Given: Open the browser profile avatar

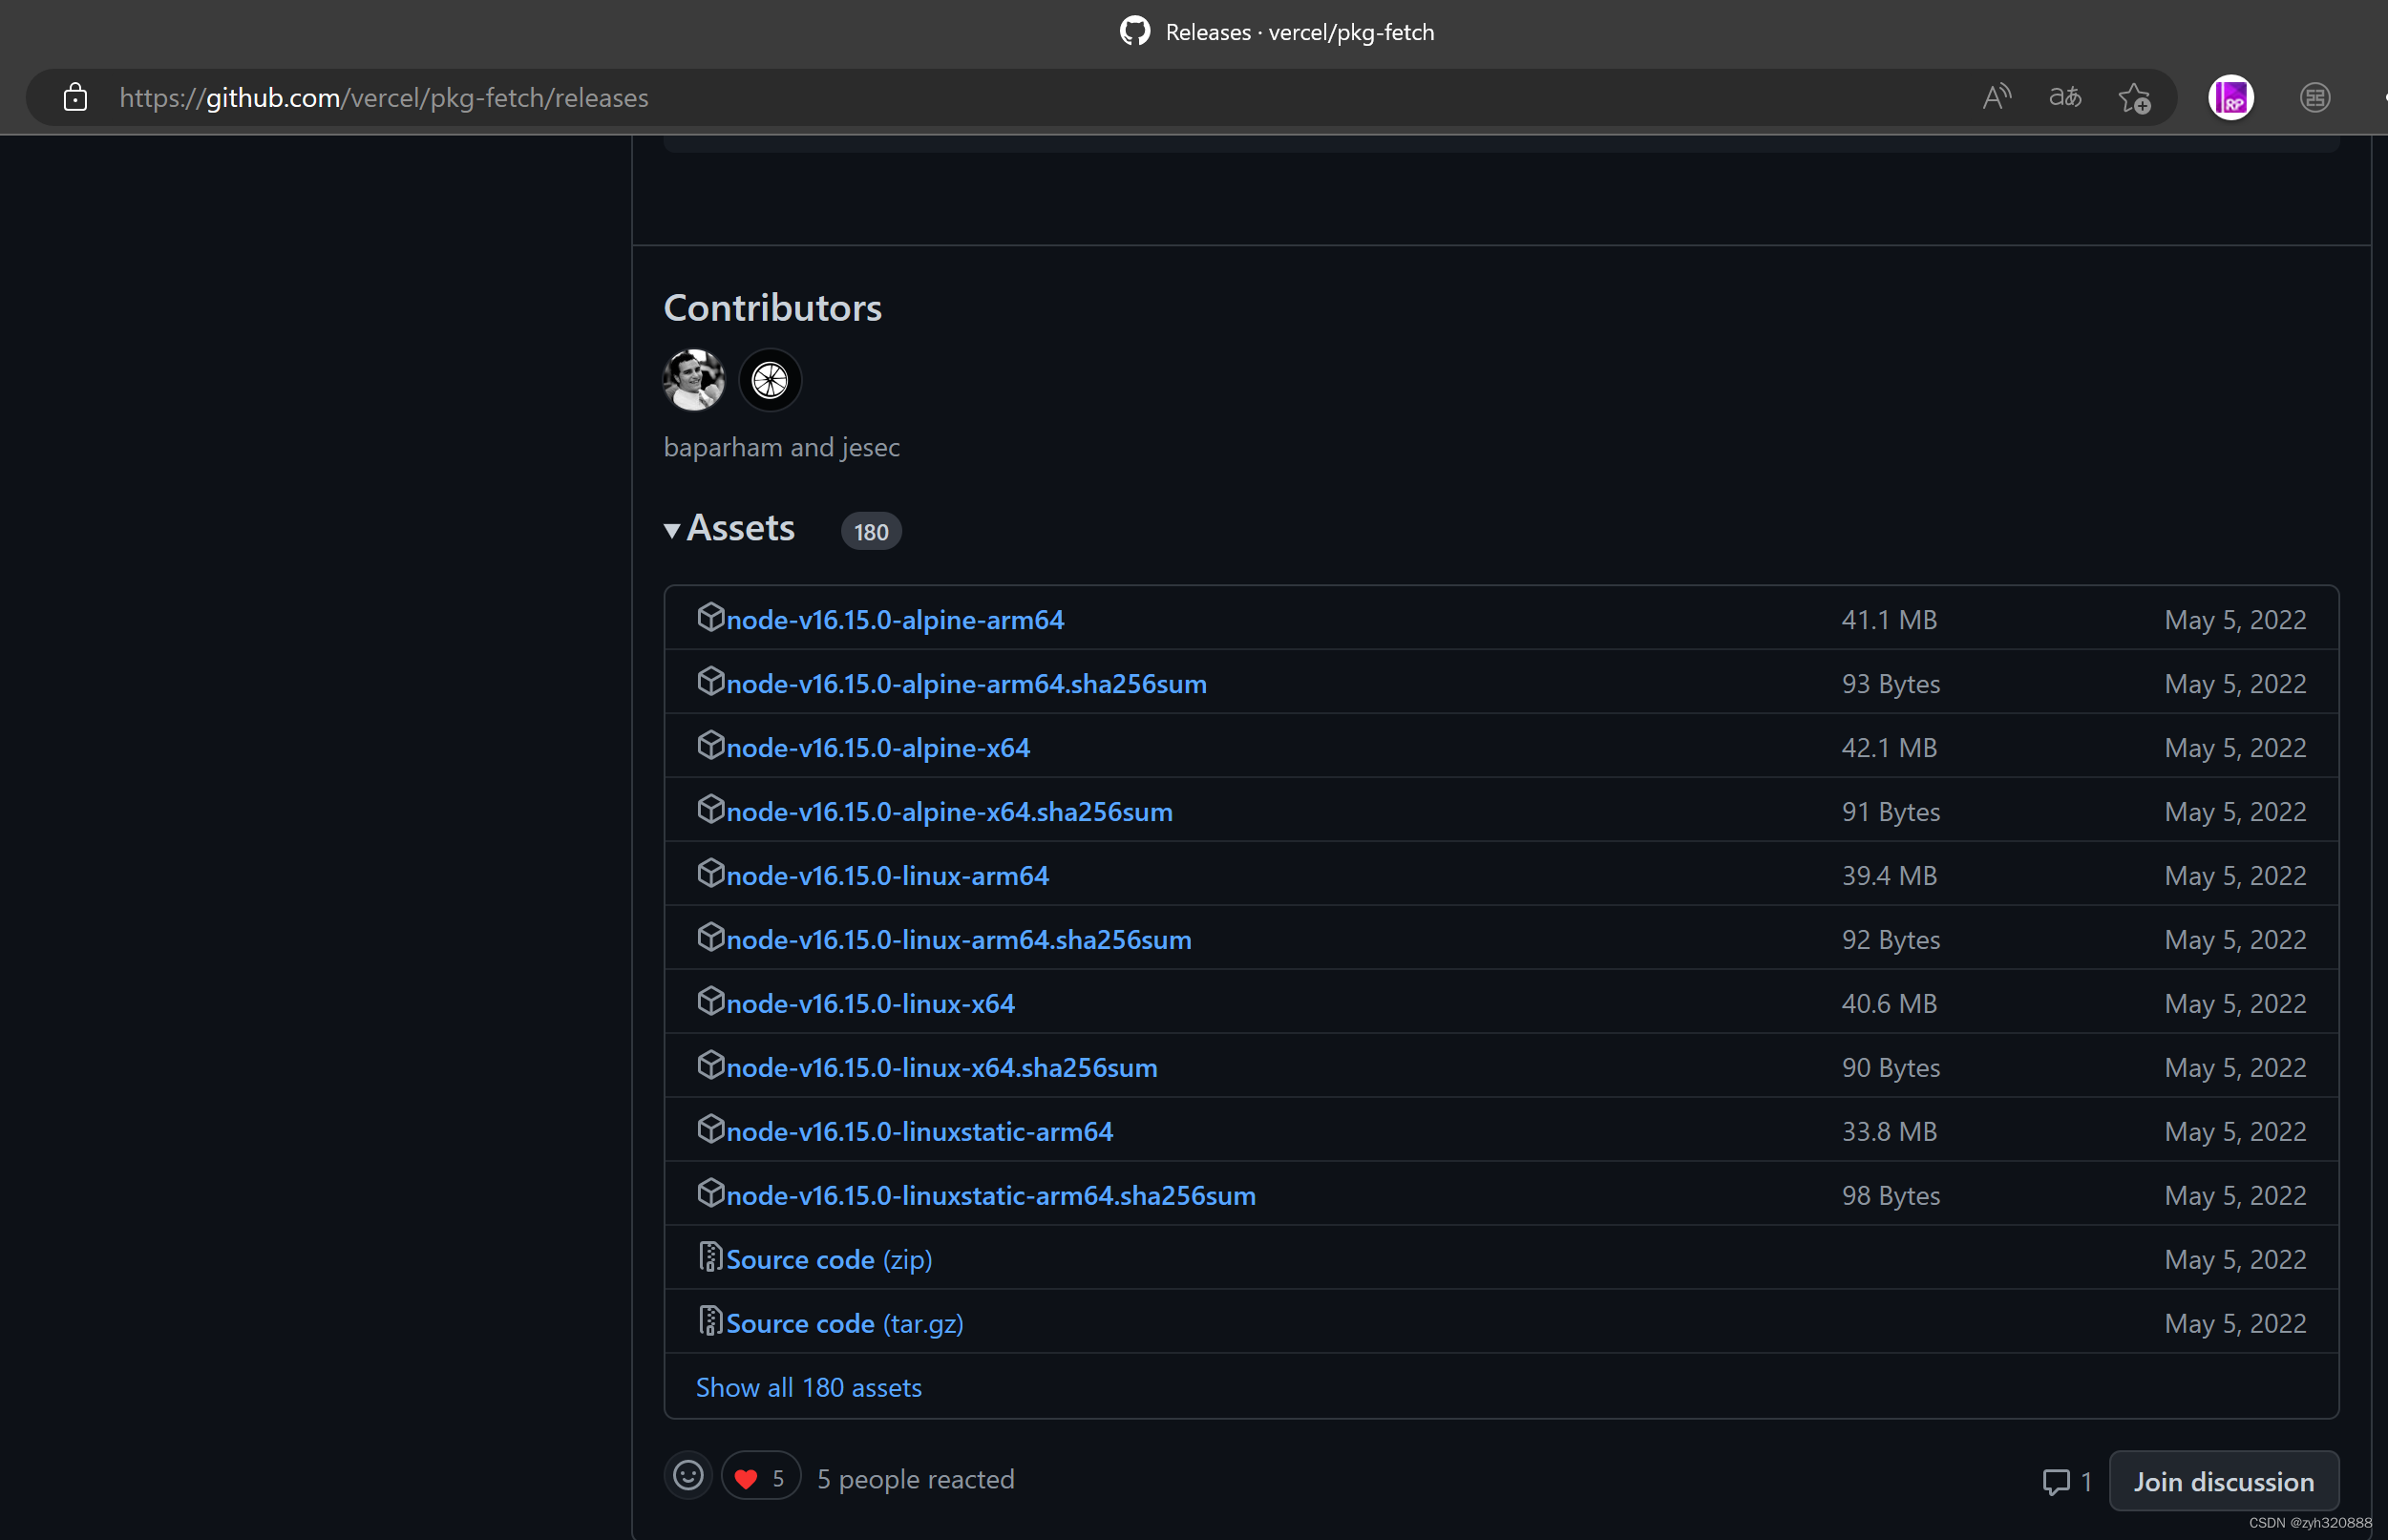Looking at the screenshot, I should pos(2230,98).
